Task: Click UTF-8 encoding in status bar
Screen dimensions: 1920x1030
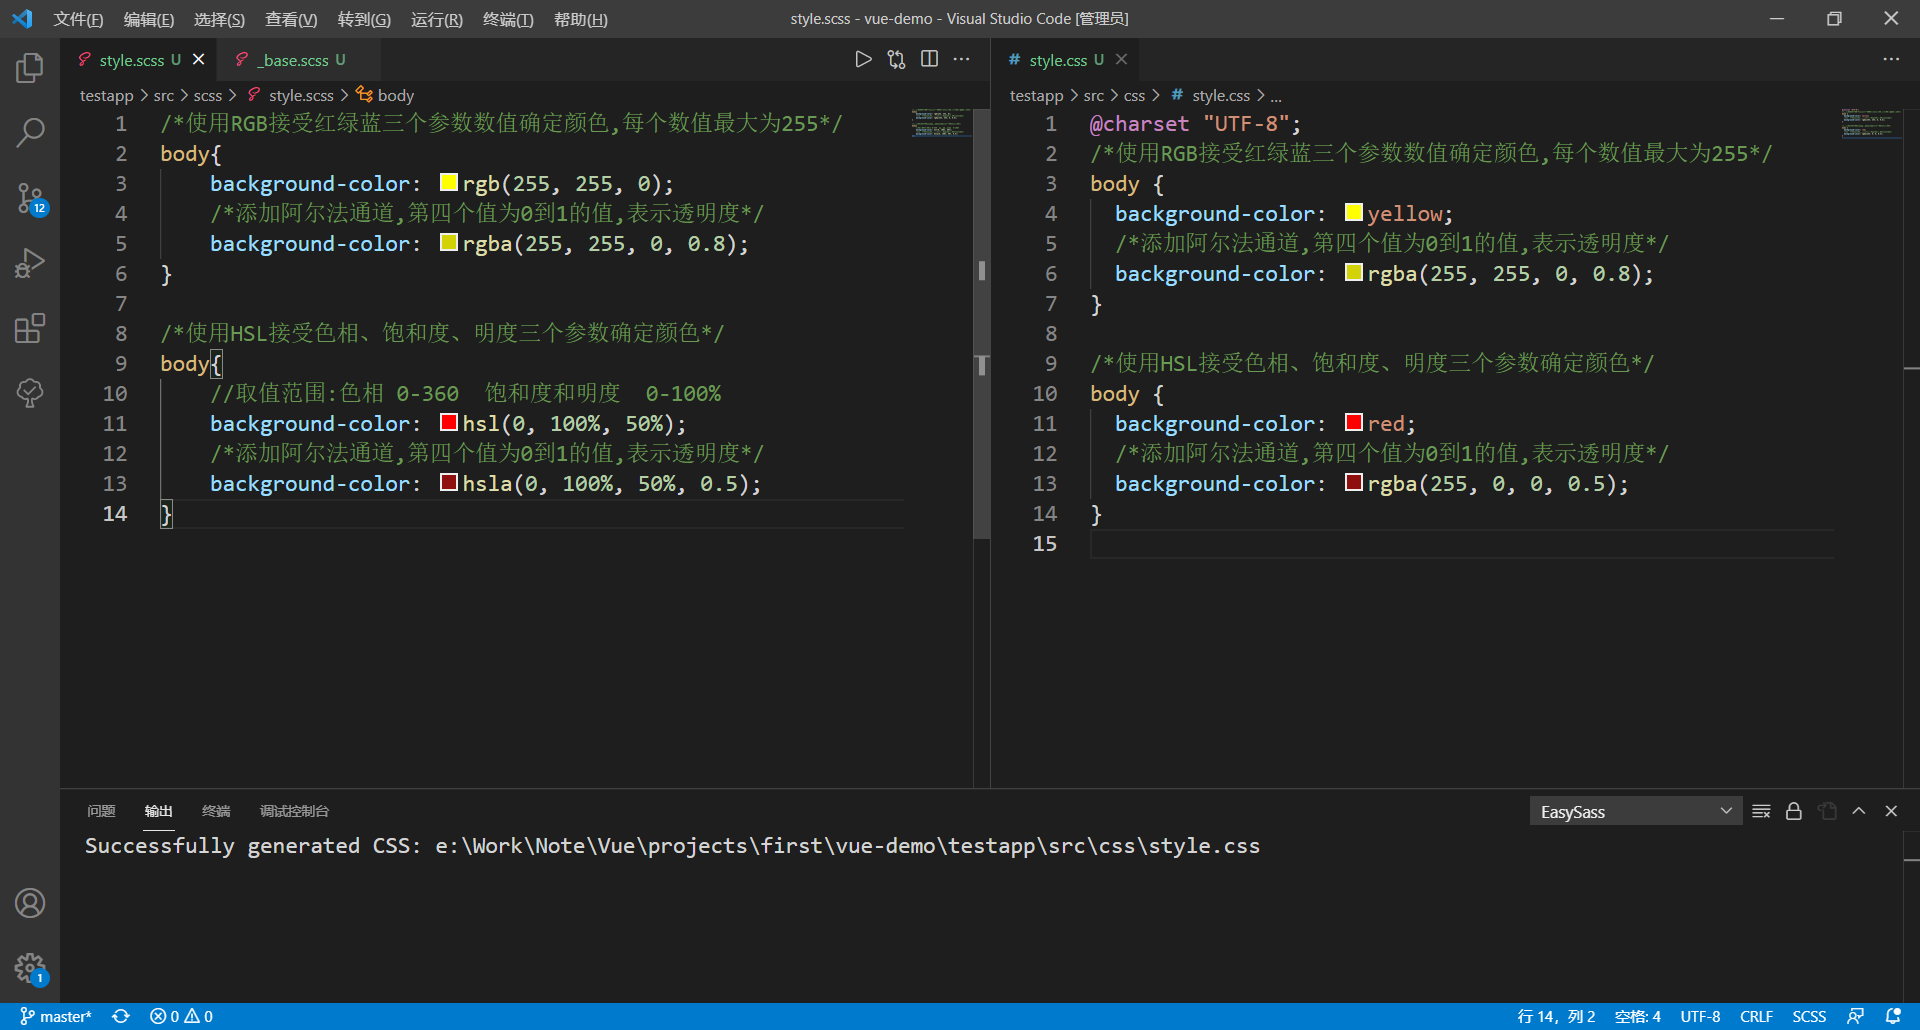Action: [1700, 1016]
